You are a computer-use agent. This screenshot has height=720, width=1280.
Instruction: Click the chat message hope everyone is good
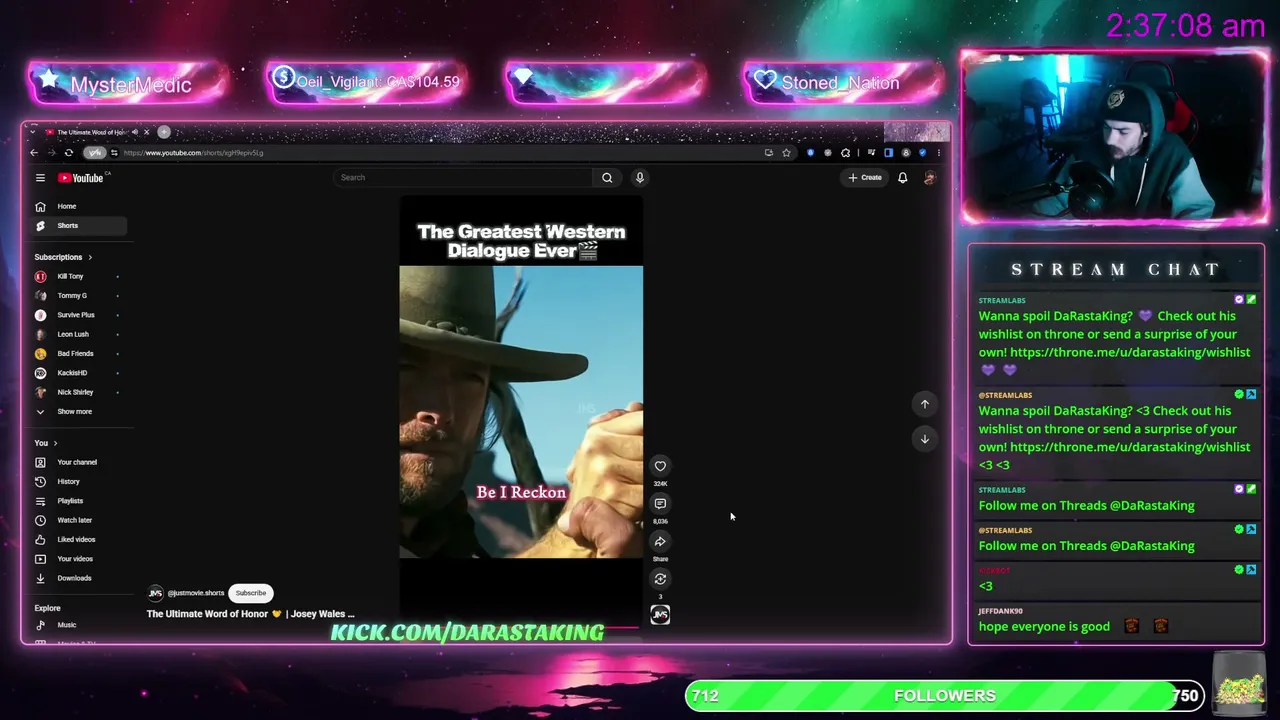(x=1044, y=627)
